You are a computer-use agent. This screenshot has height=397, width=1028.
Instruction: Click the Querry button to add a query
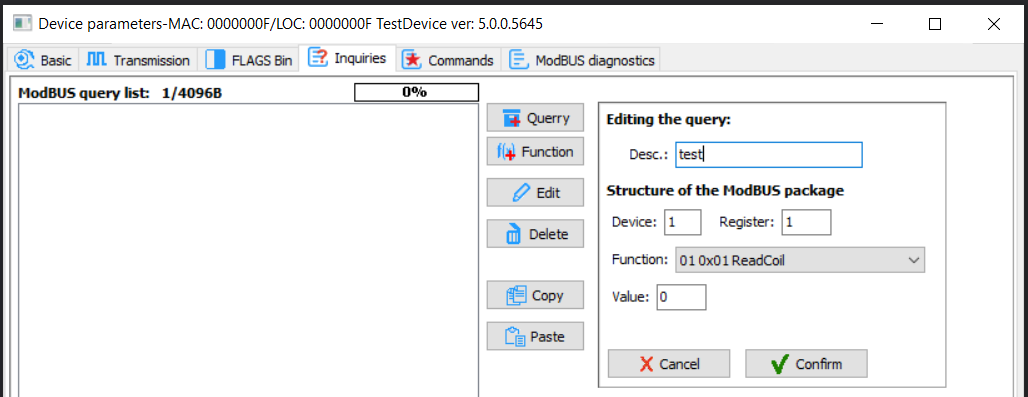(x=535, y=118)
